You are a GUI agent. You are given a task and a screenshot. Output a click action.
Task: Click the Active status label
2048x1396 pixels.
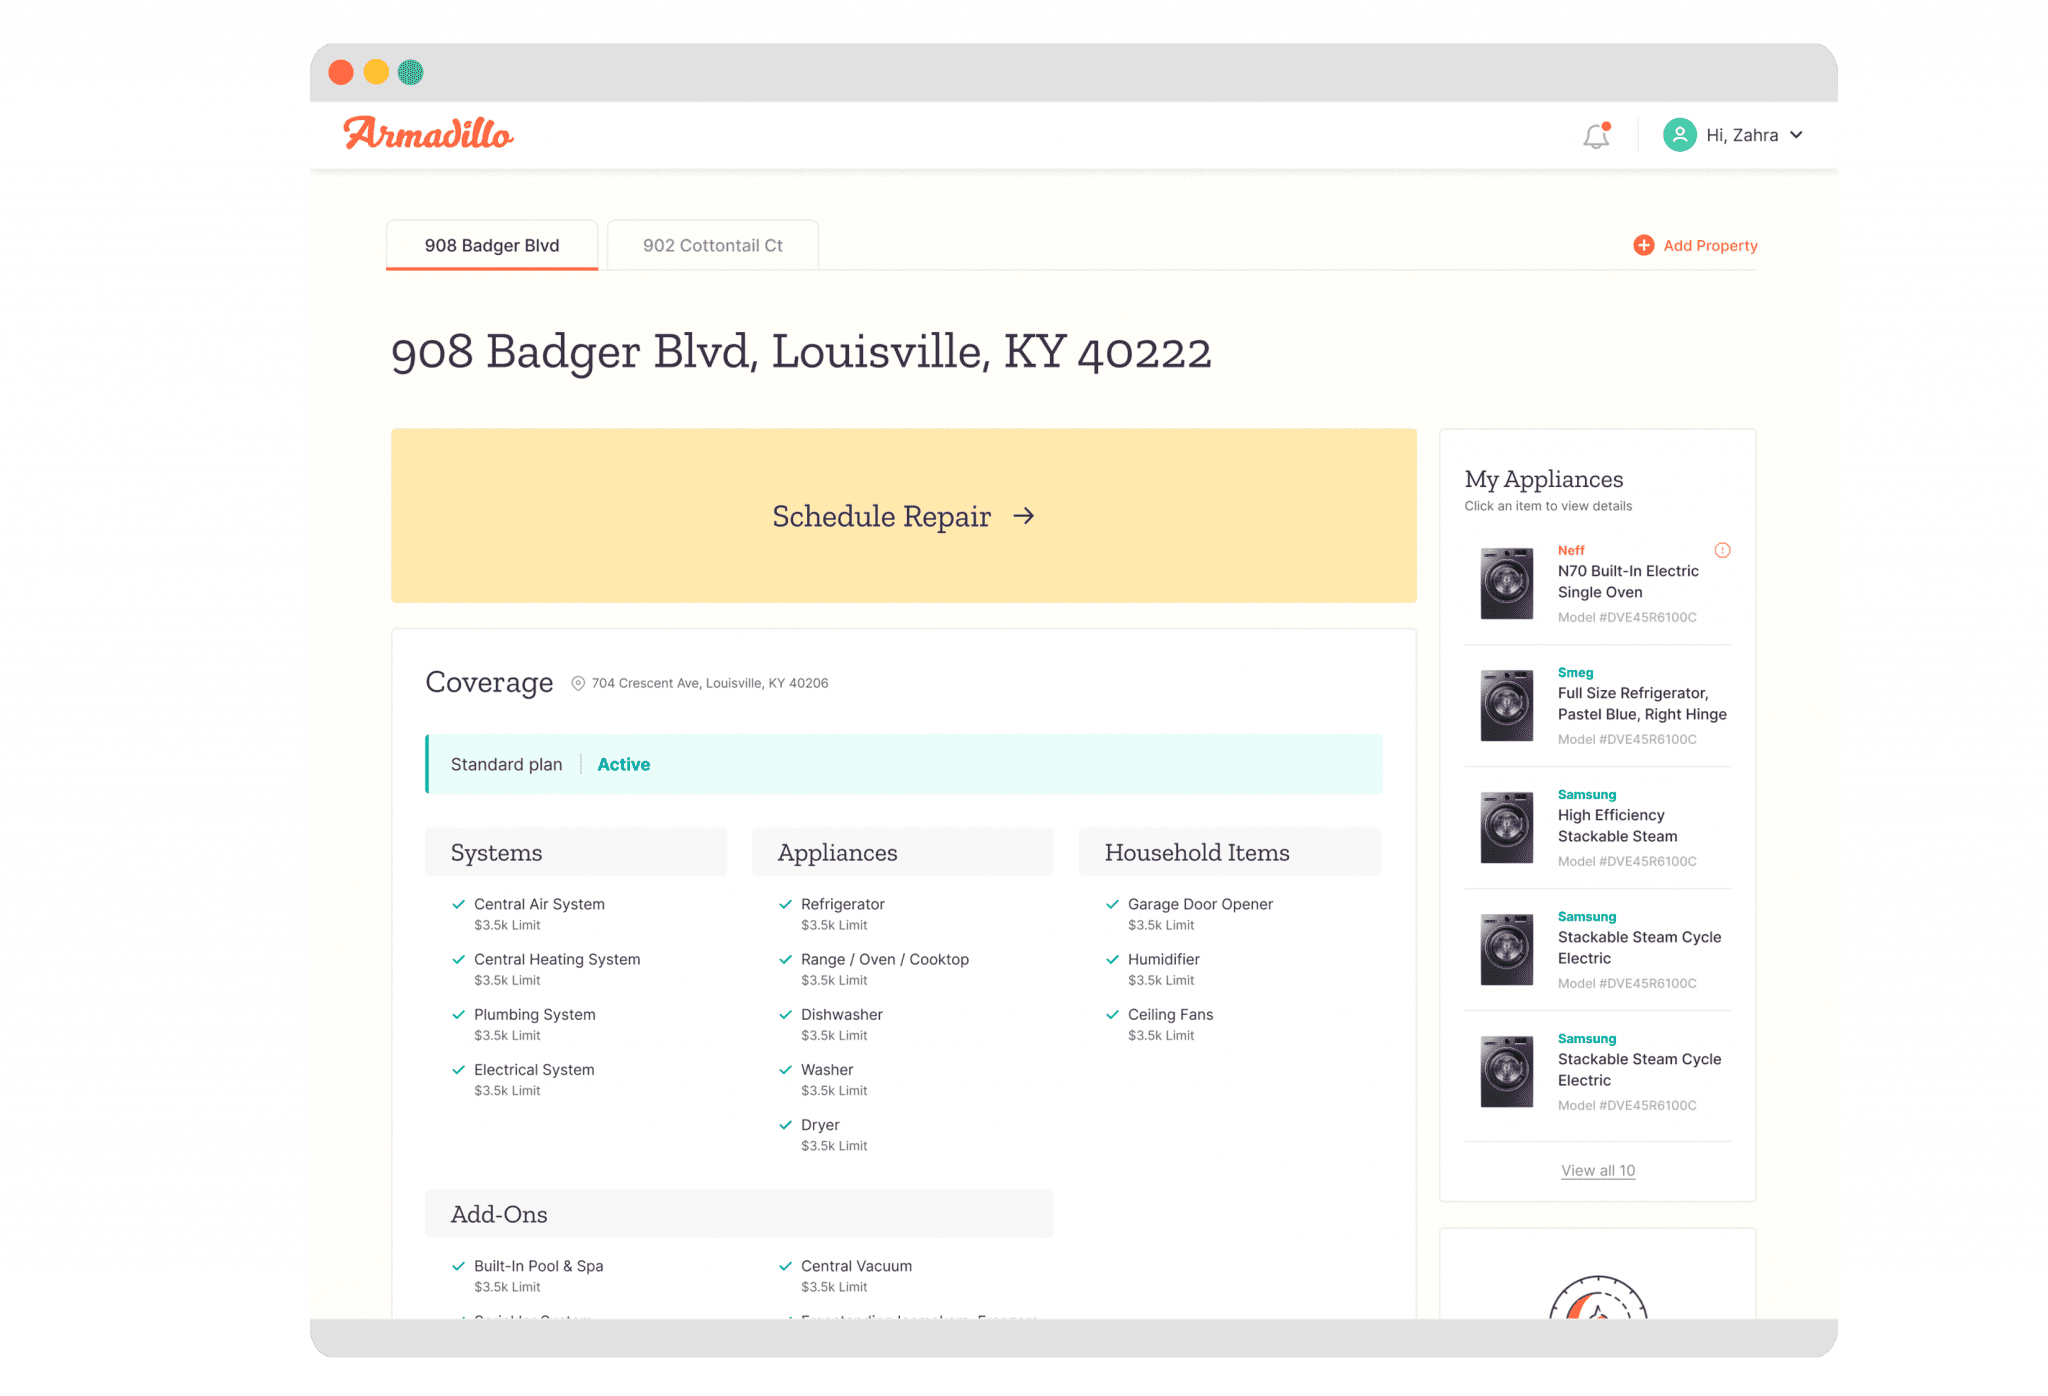click(x=623, y=764)
